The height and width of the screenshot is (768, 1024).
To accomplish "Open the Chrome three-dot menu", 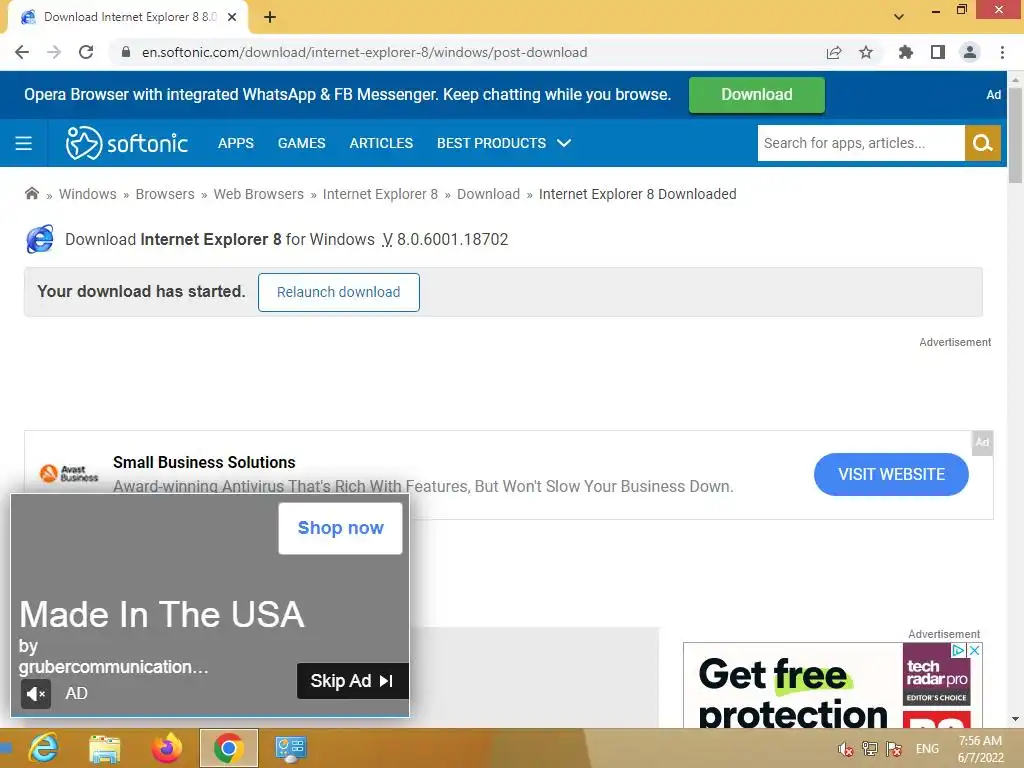I will click(x=1002, y=52).
